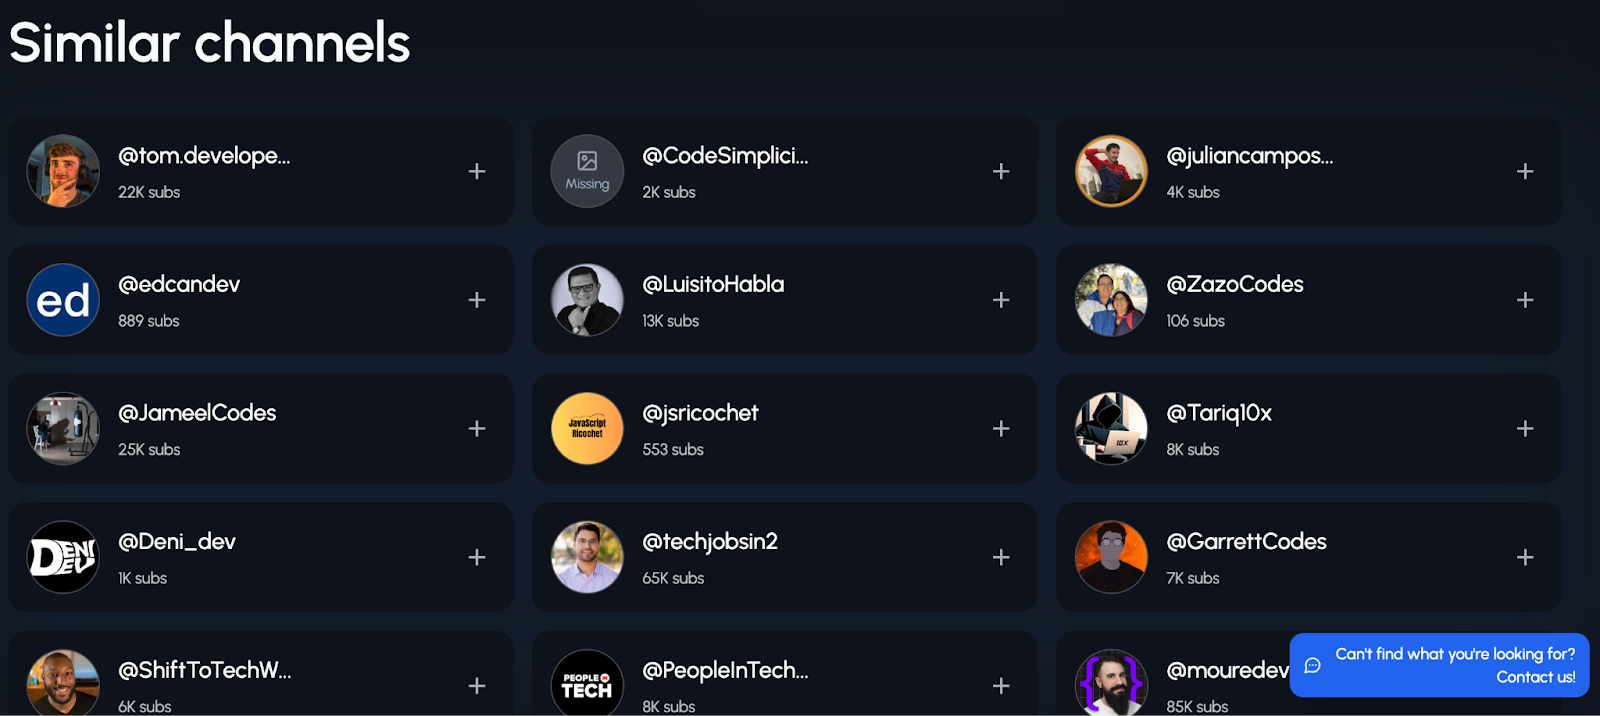The width and height of the screenshot is (1600, 716).
Task: Click the plus icon for @GarrettCodes
Action: pyautogui.click(x=1525, y=557)
